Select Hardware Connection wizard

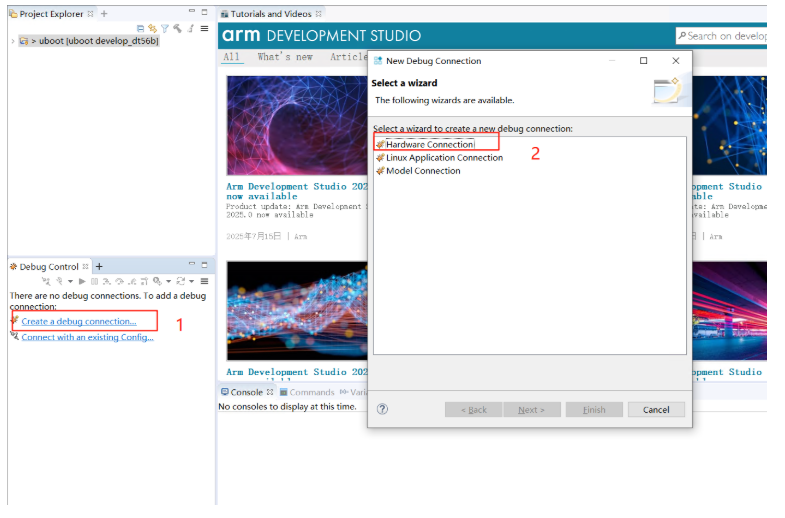click(x=429, y=145)
